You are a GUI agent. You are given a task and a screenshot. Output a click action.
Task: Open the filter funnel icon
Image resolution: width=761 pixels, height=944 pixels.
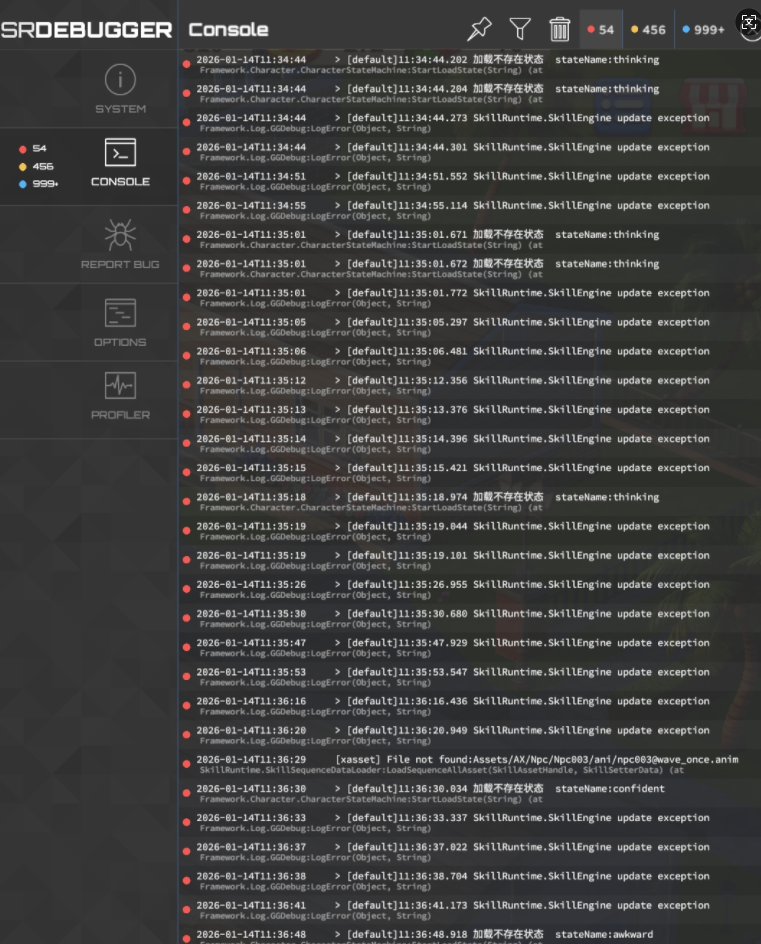click(520, 29)
